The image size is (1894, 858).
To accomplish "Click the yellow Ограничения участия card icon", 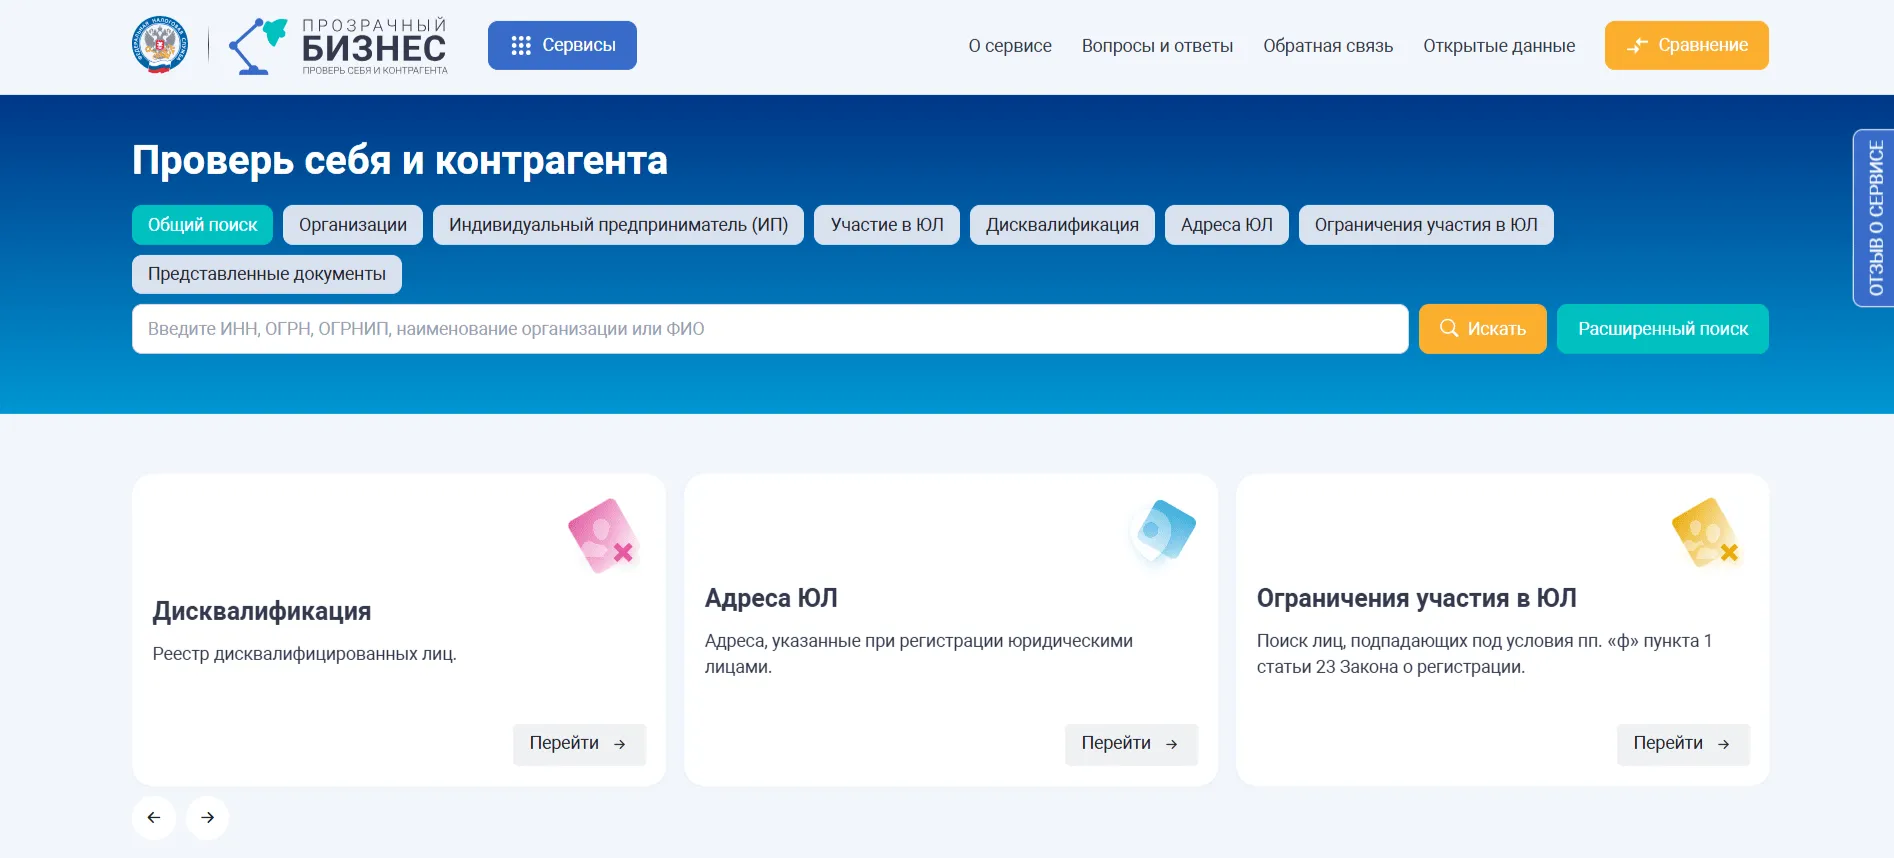I will click(1706, 533).
